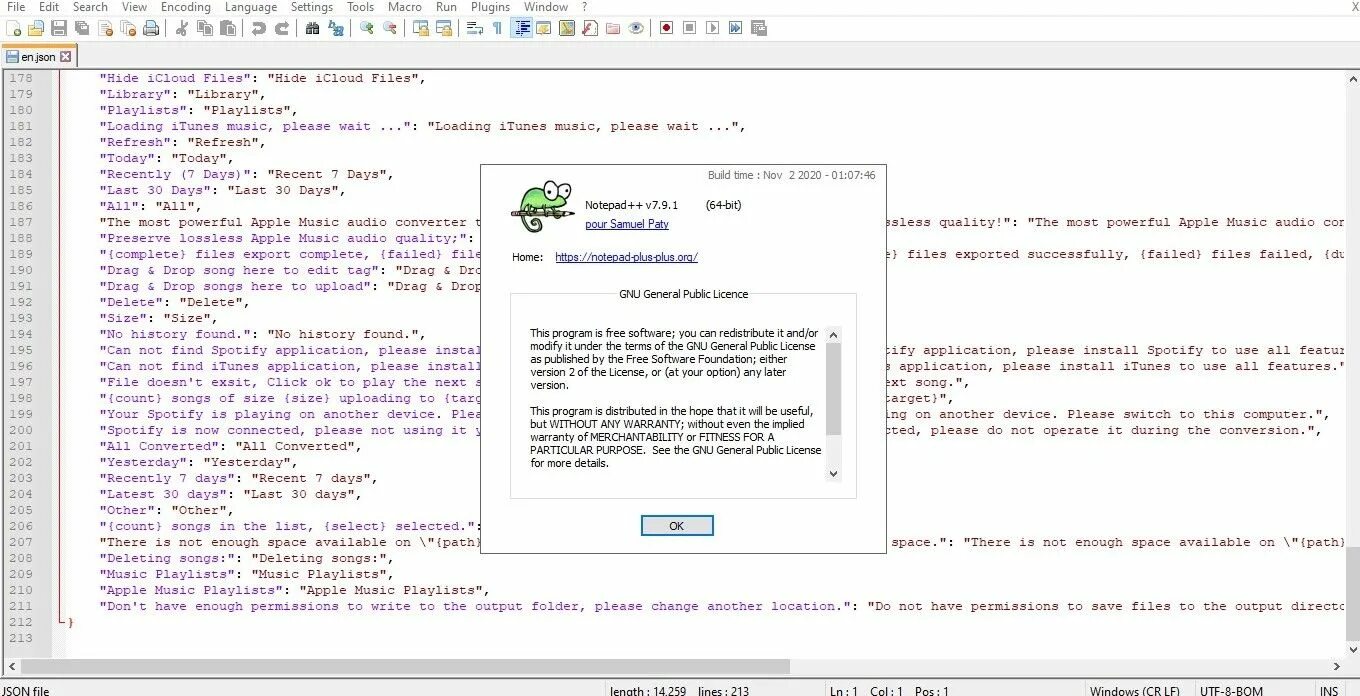
Task: Click the Save Recorded Macro icon
Action: tap(758, 28)
